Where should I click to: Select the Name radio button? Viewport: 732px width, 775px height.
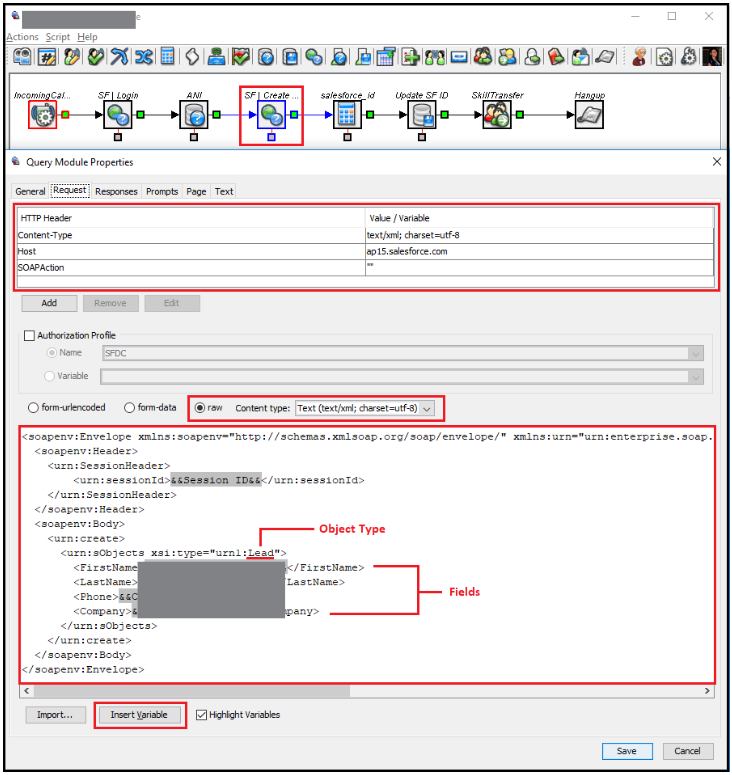coord(51,353)
